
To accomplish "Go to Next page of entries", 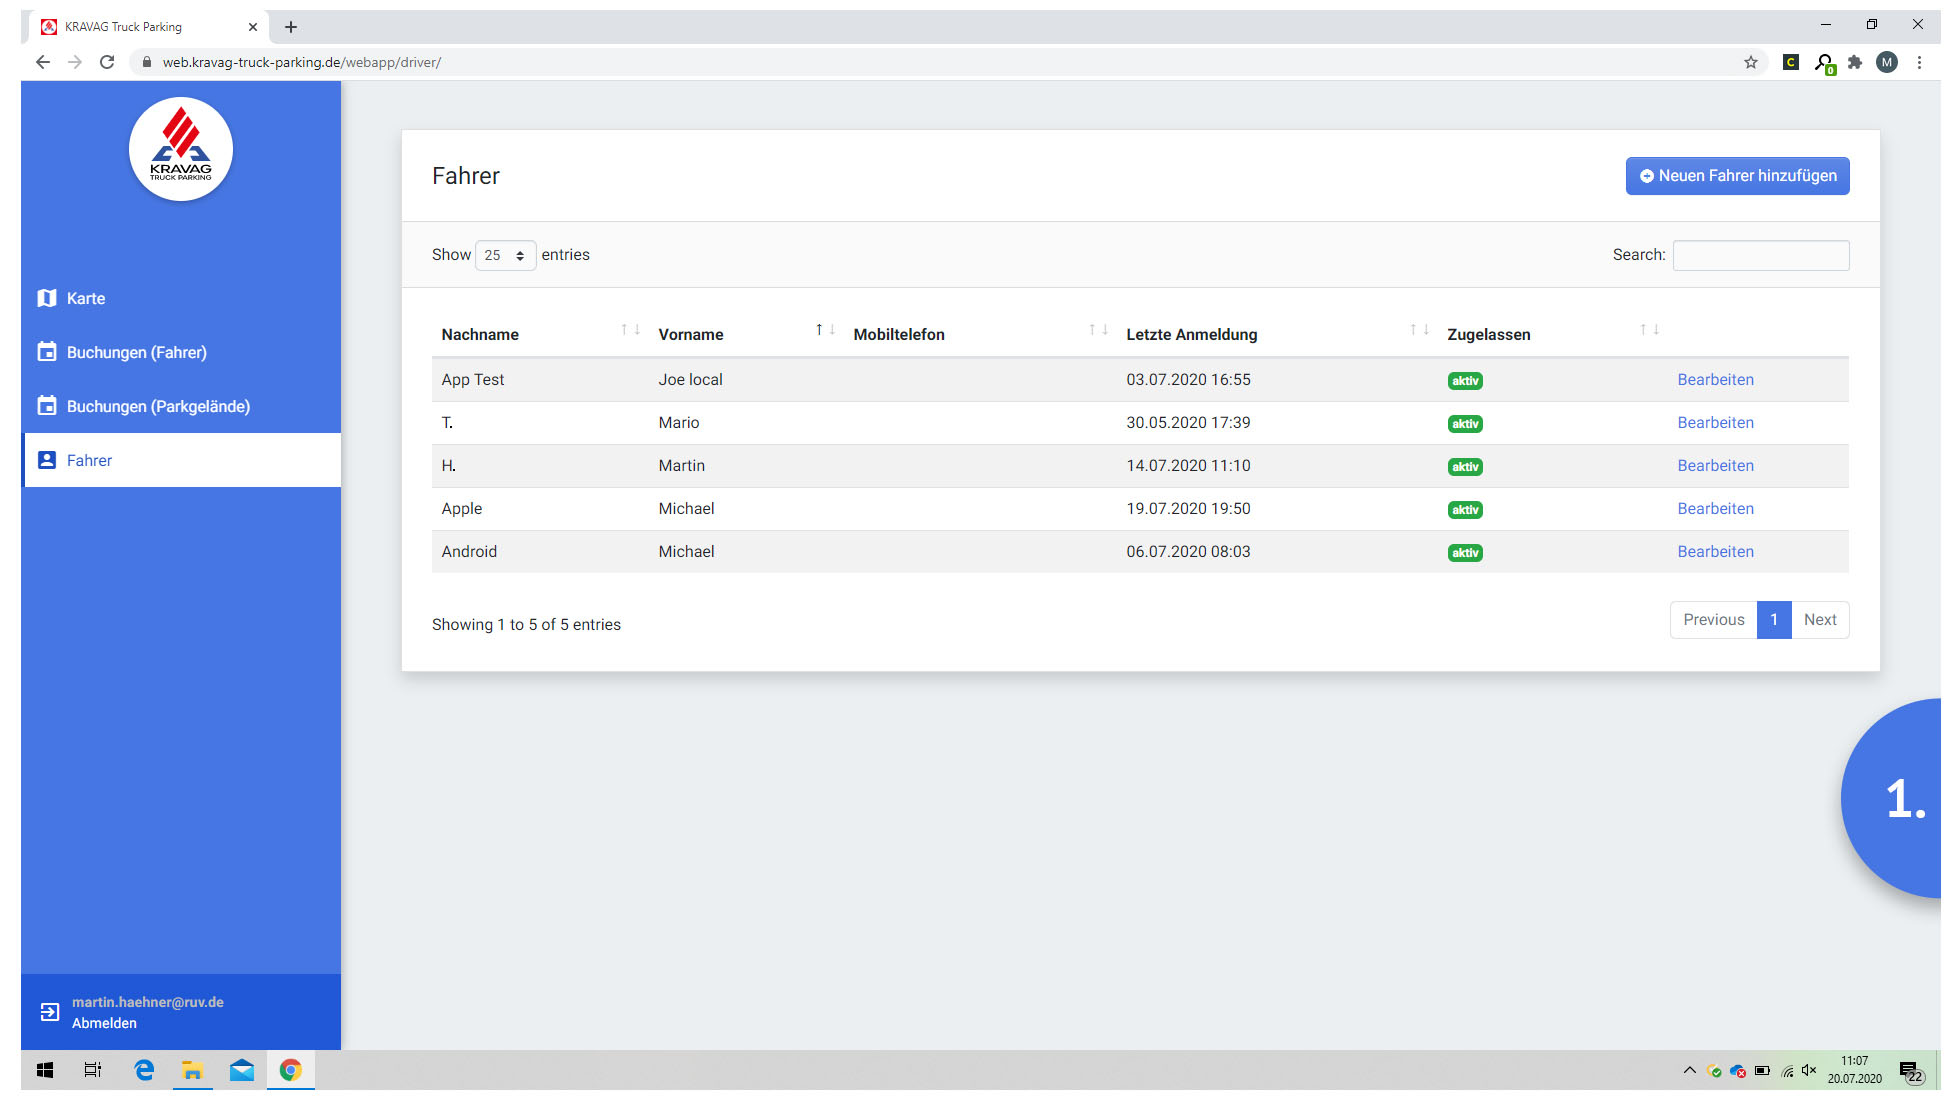I will [x=1819, y=620].
